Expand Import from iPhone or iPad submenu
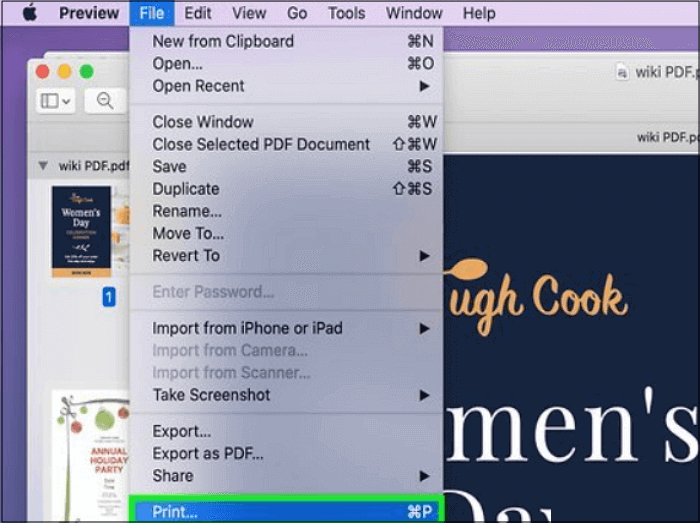Viewport: 700px width, 523px height. (286, 328)
